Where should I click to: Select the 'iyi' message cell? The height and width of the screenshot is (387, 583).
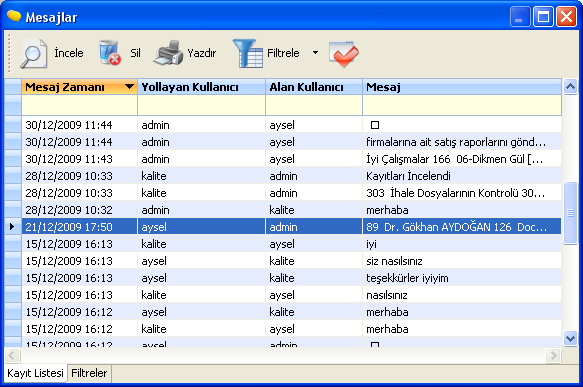click(x=462, y=244)
